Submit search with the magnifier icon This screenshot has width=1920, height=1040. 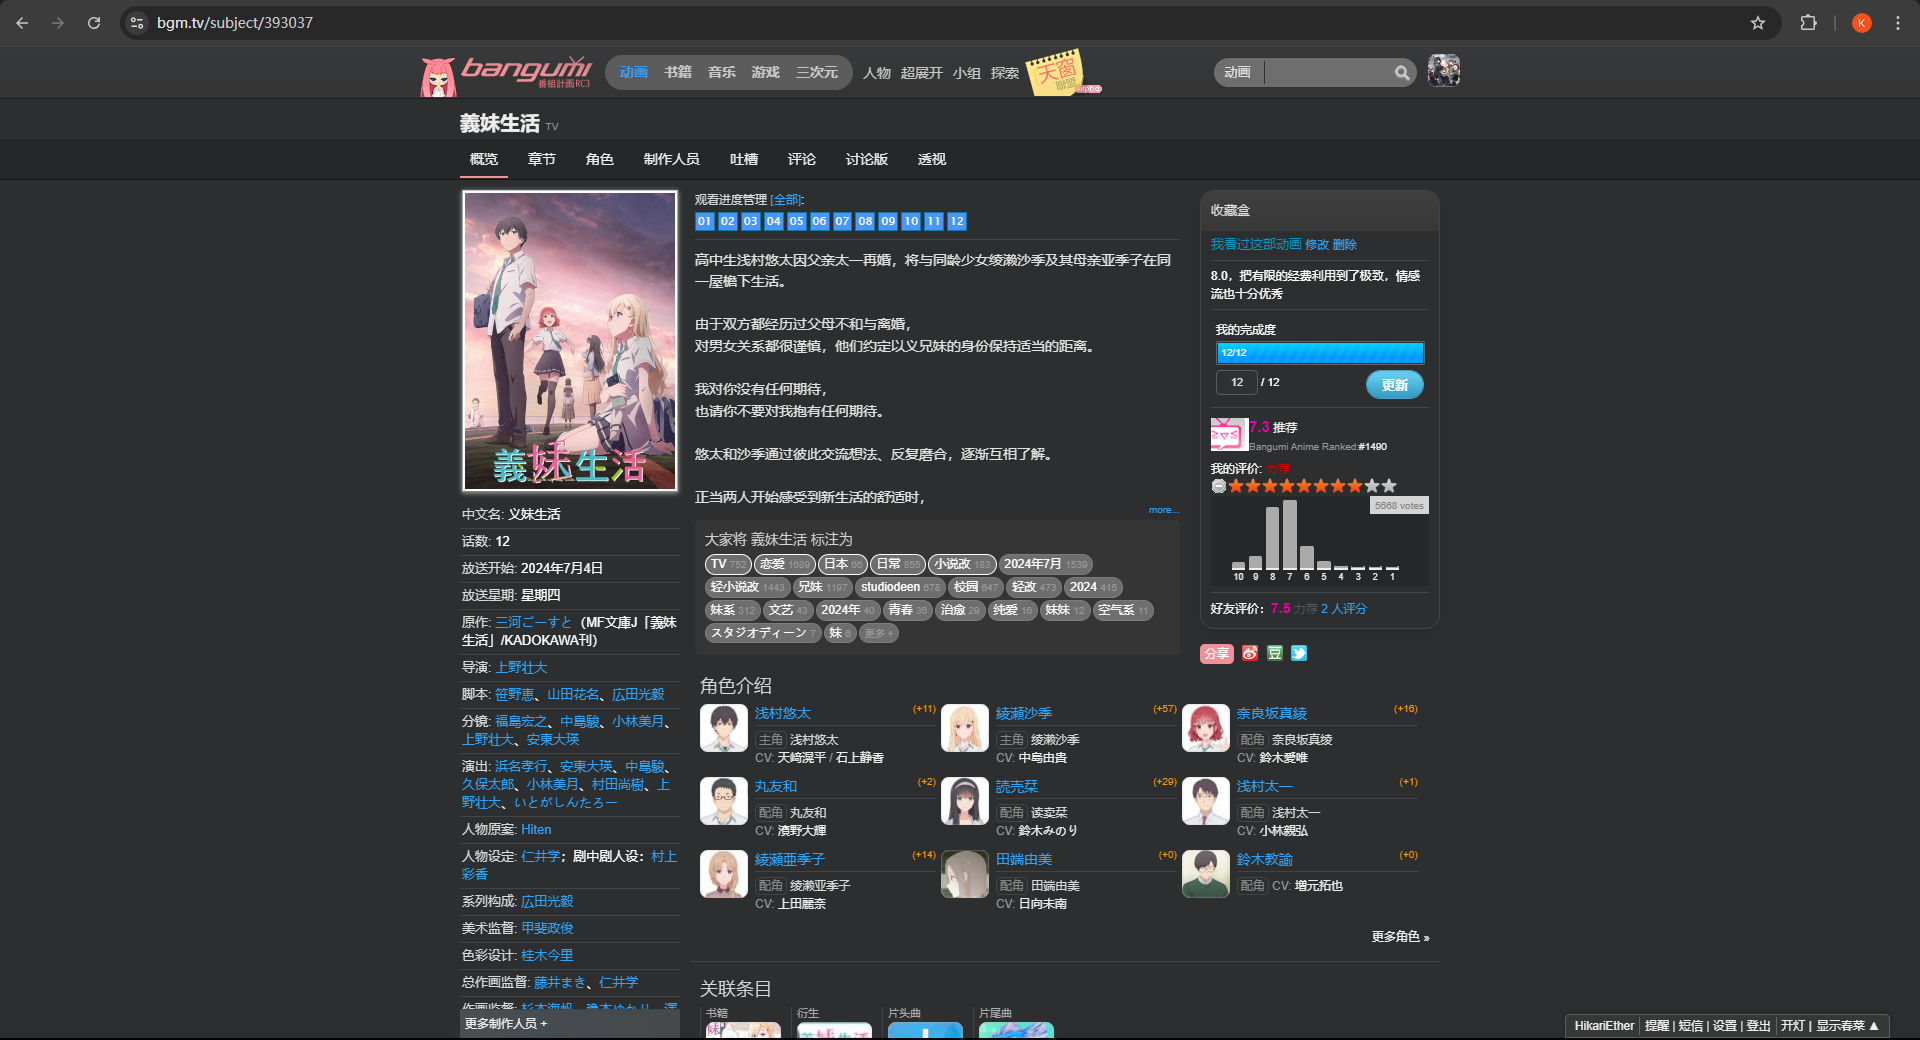click(x=1402, y=72)
